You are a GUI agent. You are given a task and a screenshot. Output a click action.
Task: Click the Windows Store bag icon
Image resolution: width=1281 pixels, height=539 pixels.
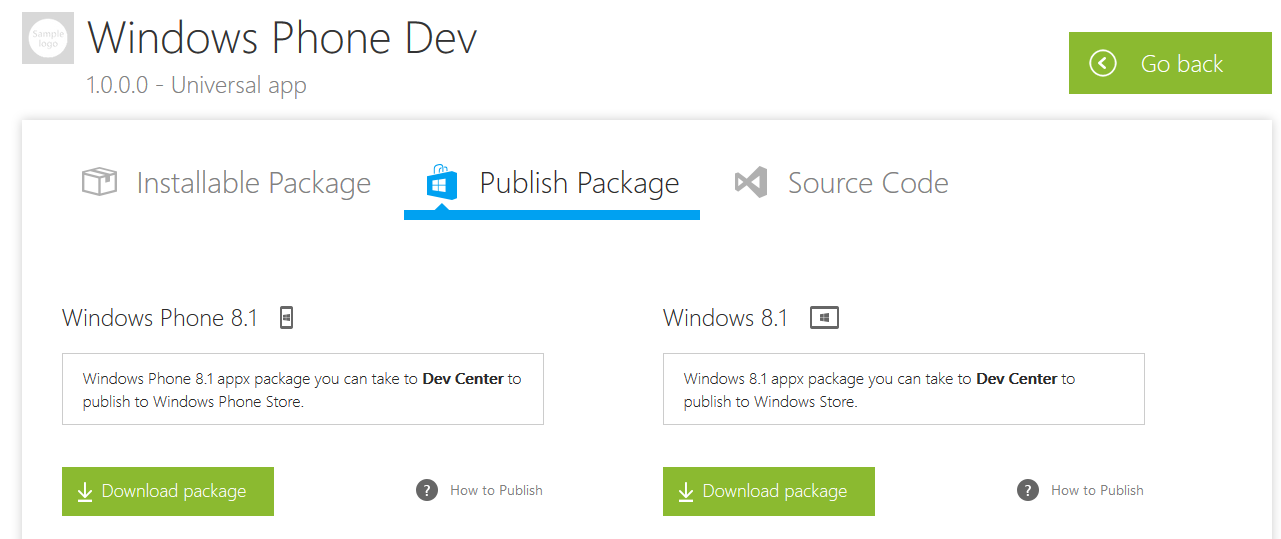(x=441, y=182)
